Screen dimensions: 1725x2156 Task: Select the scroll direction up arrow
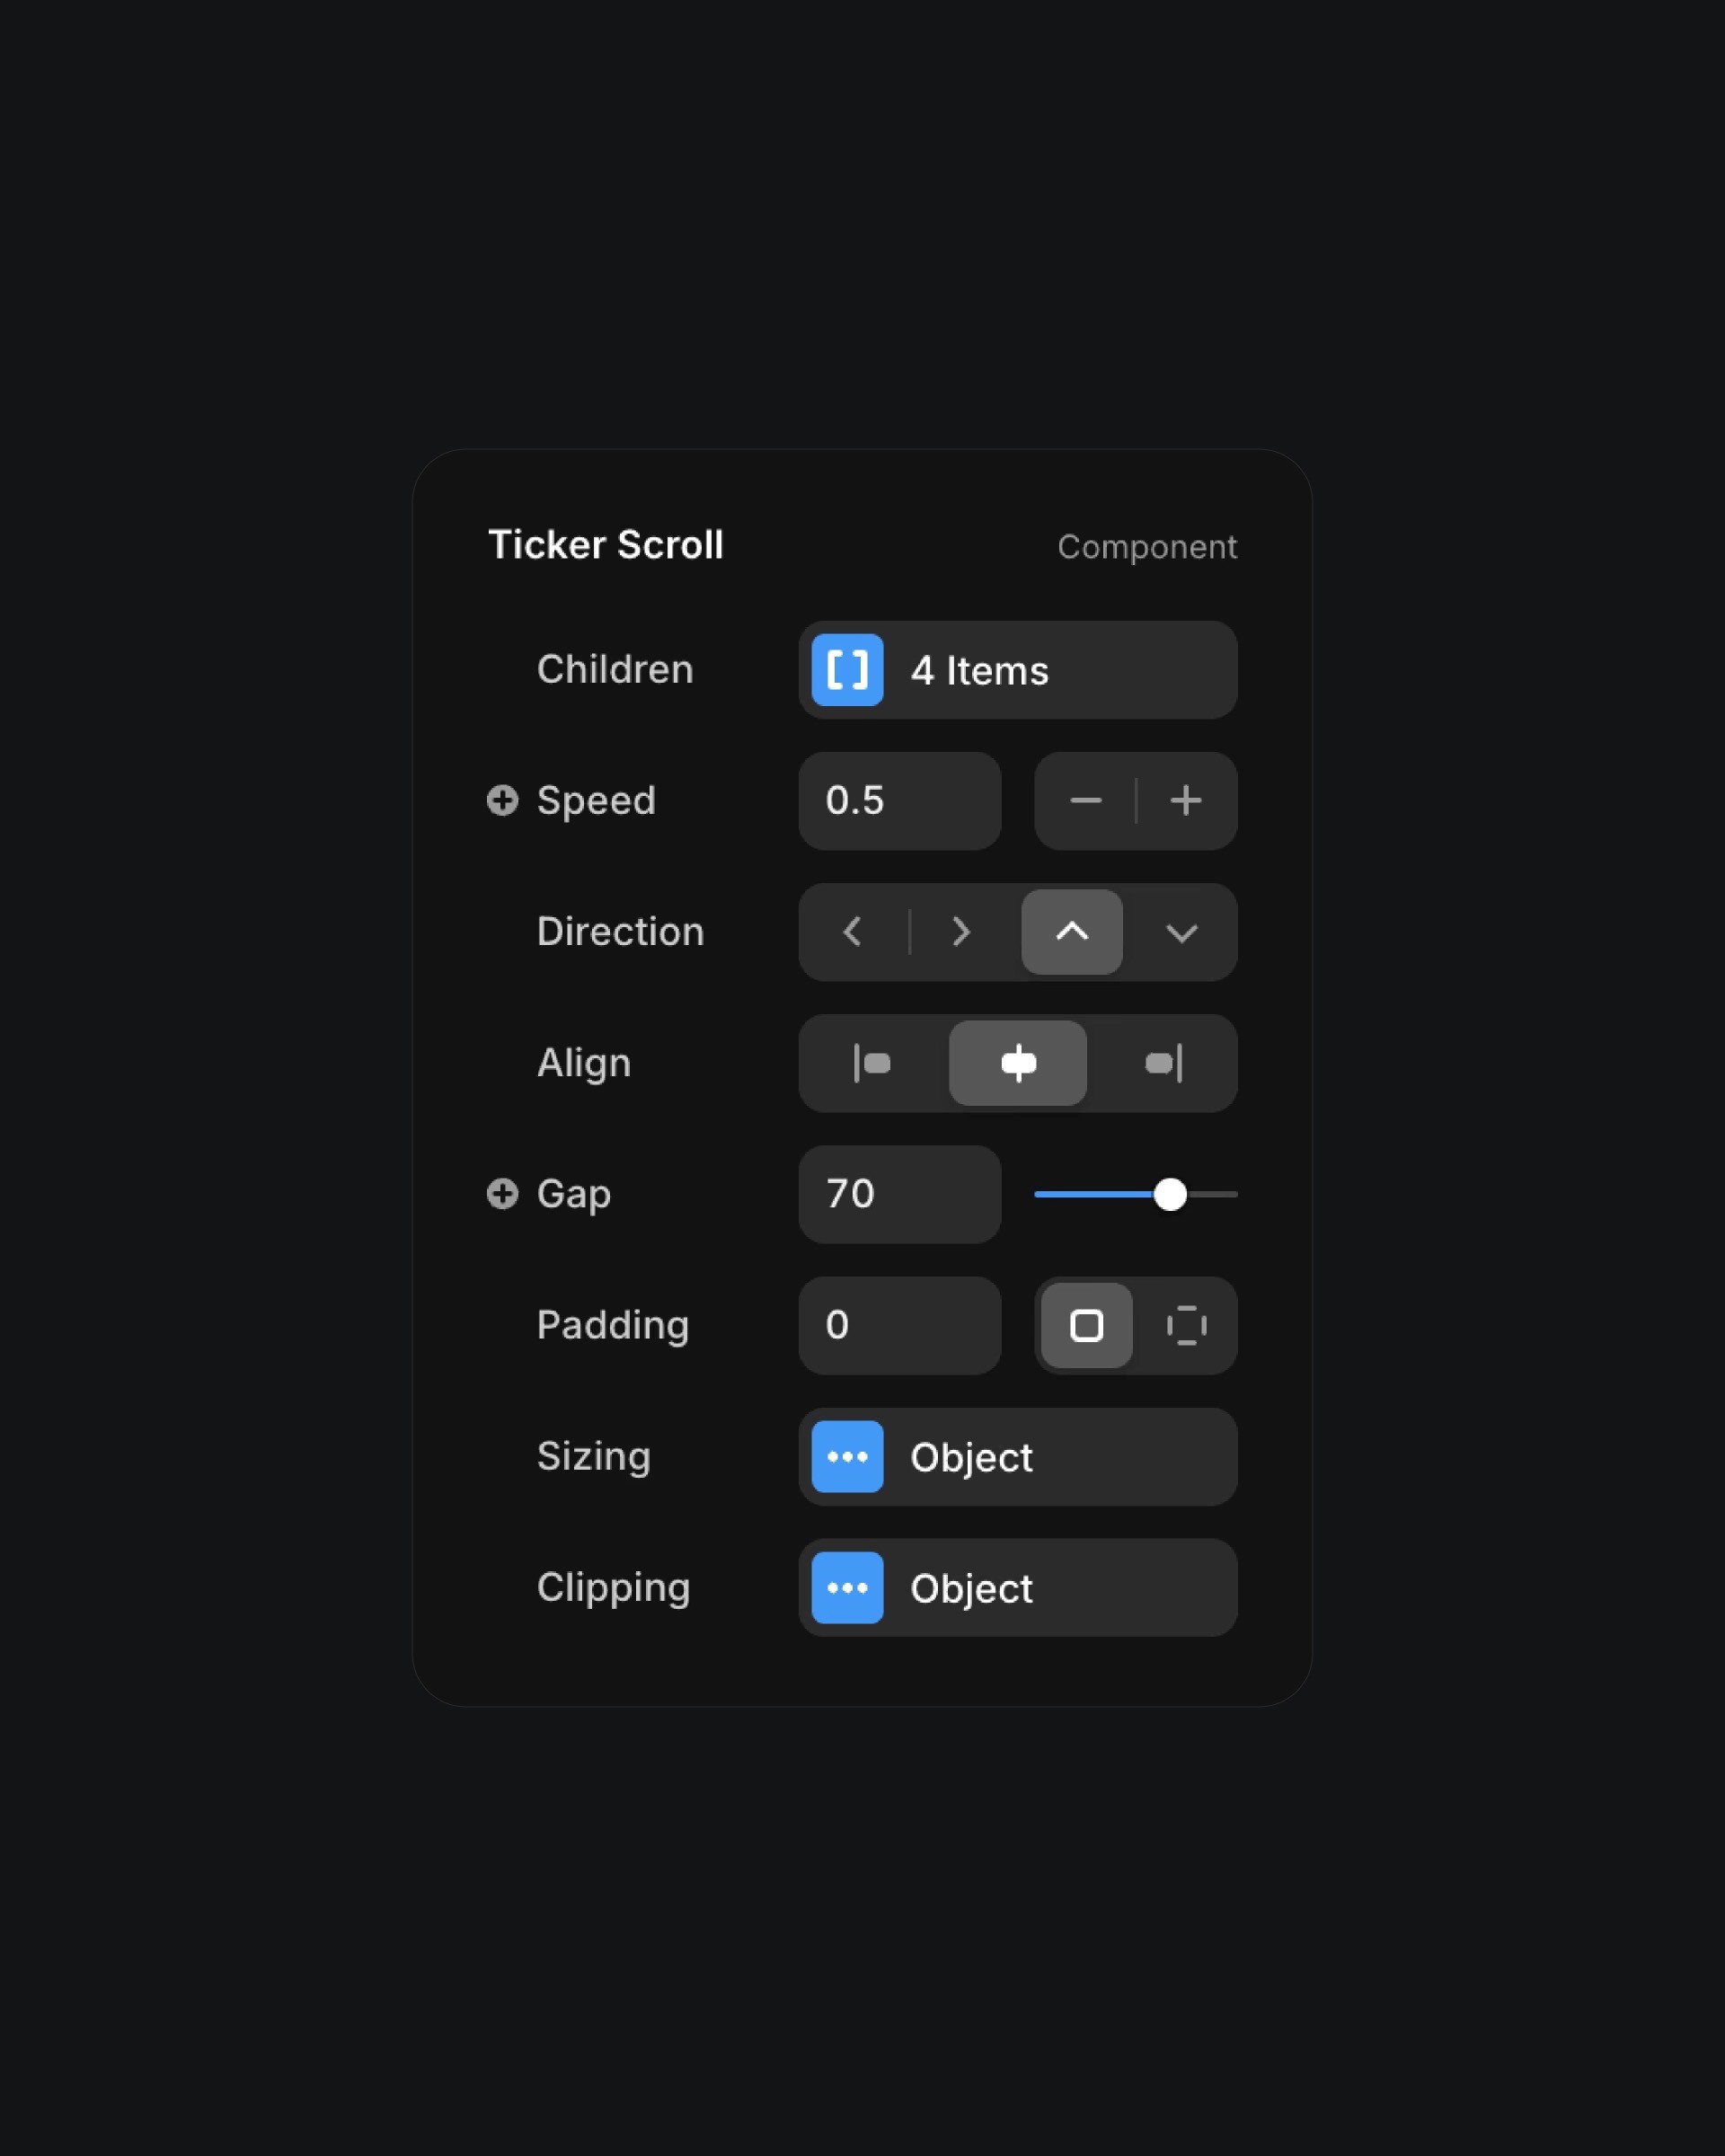(x=1070, y=931)
